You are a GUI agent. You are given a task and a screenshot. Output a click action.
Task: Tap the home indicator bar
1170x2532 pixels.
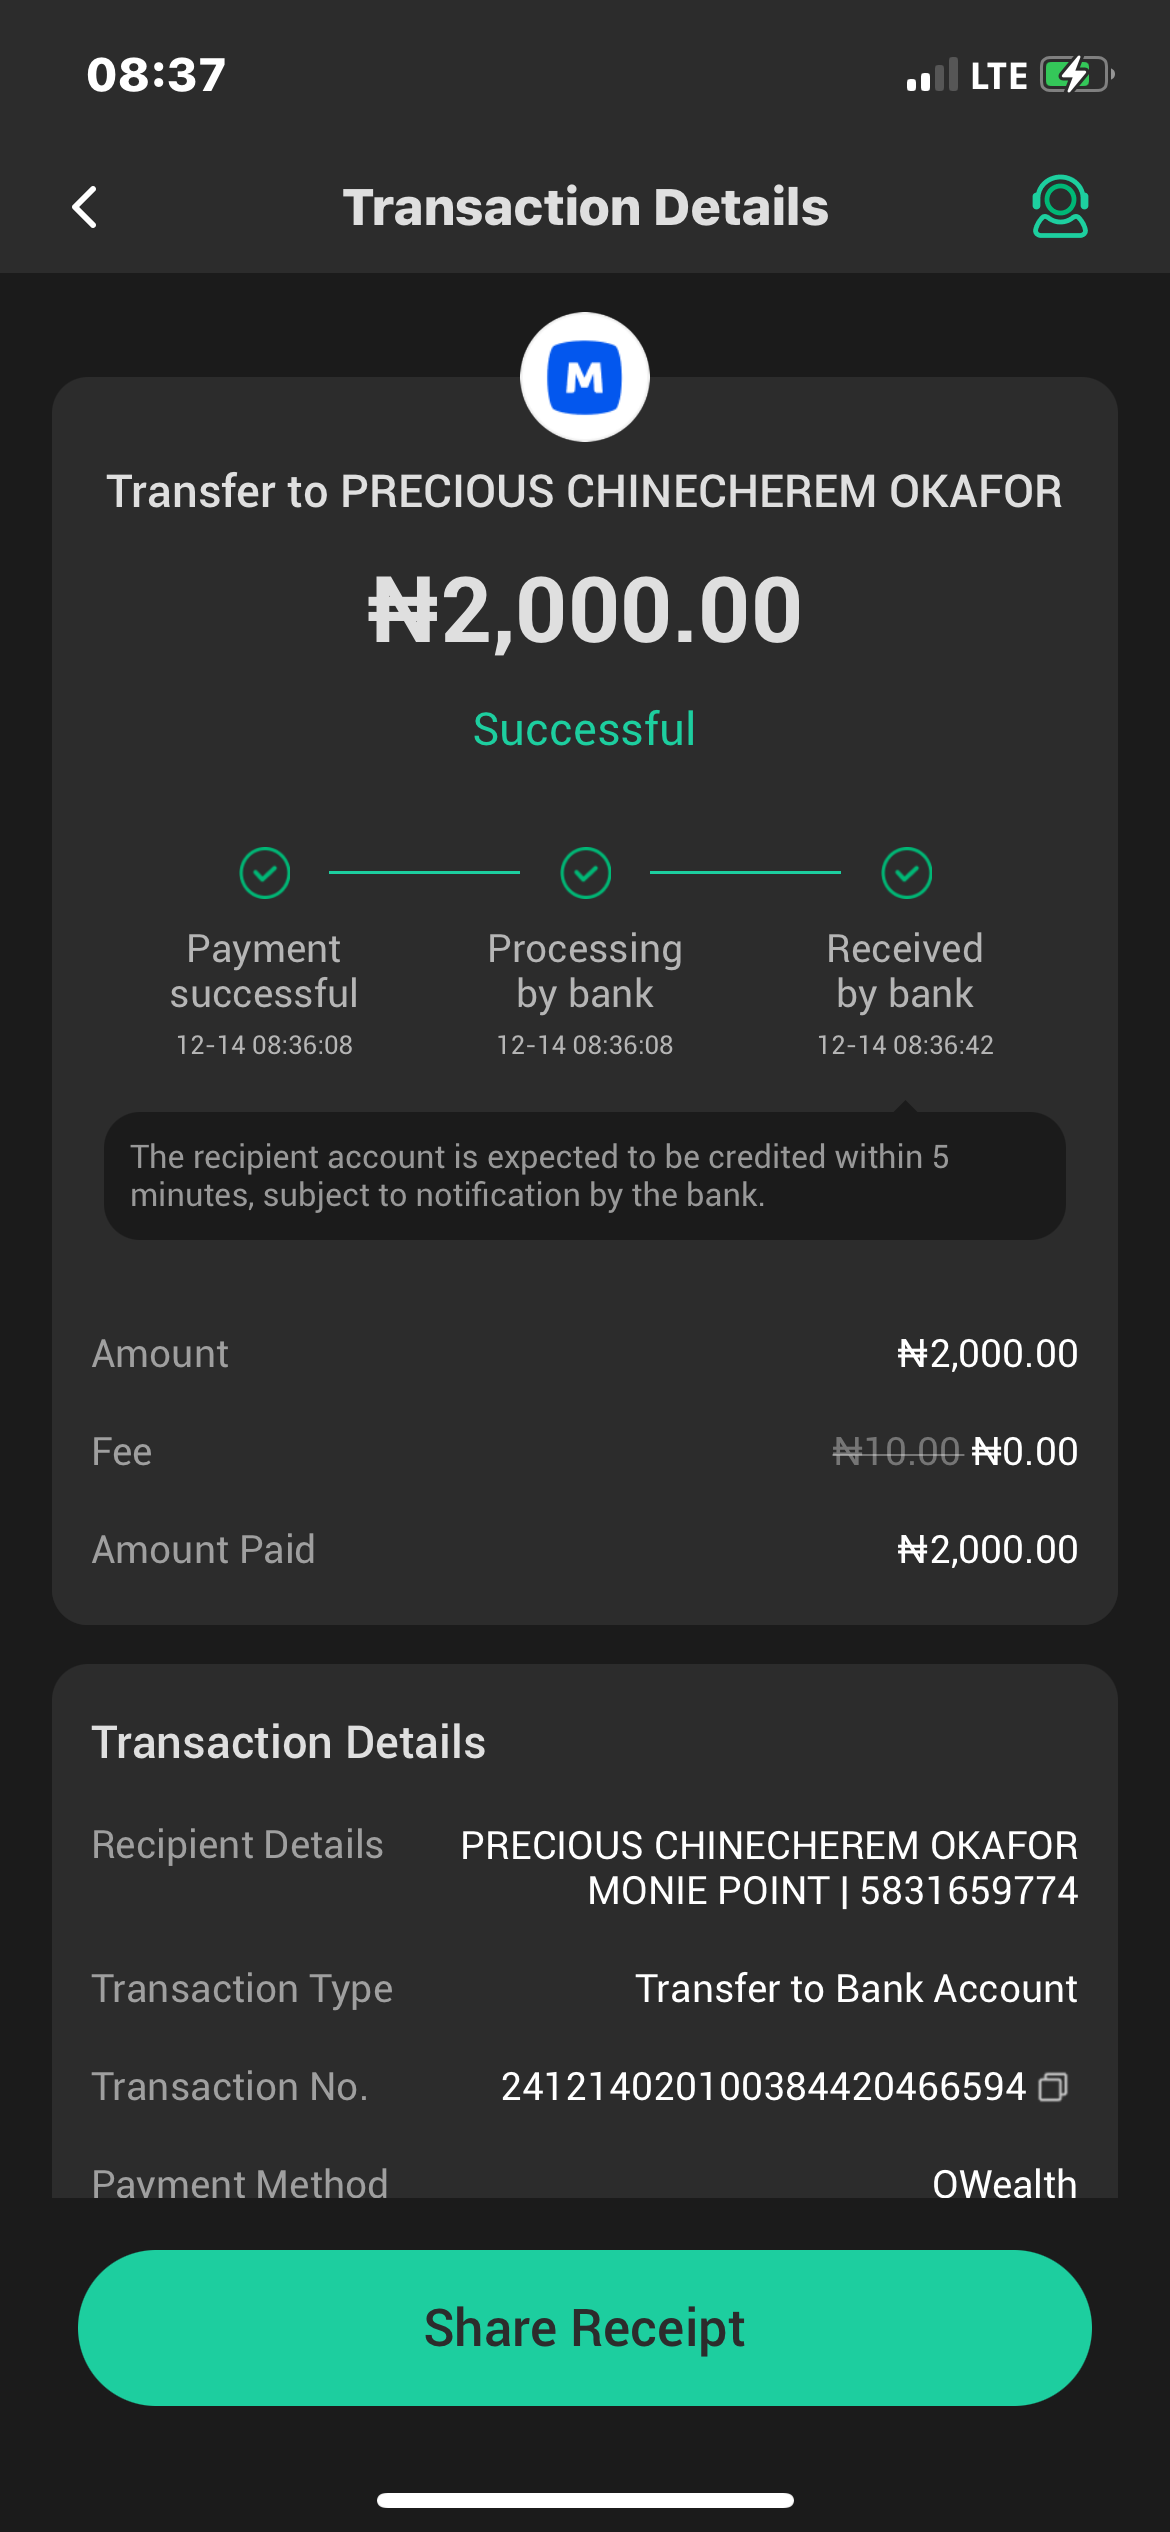(585, 2500)
